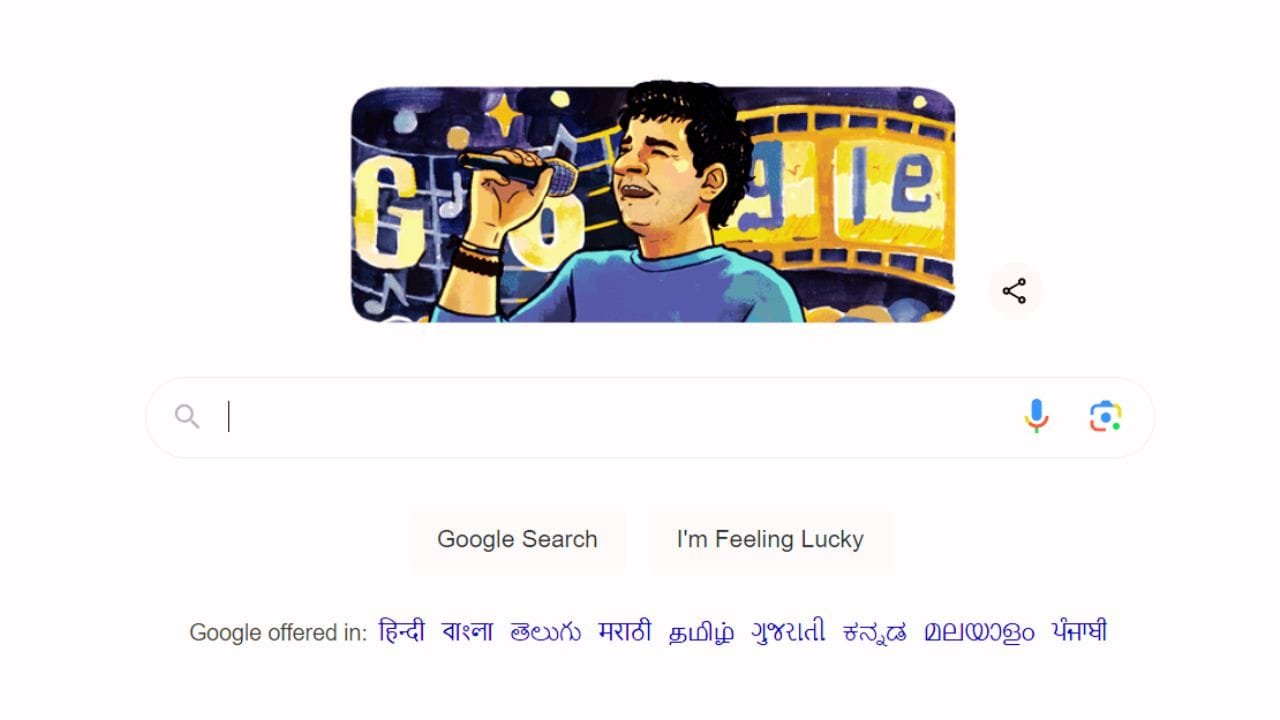The height and width of the screenshot is (720, 1280).
Task: Click the I'm Feeling Lucky button
Action: pyautogui.click(x=770, y=539)
